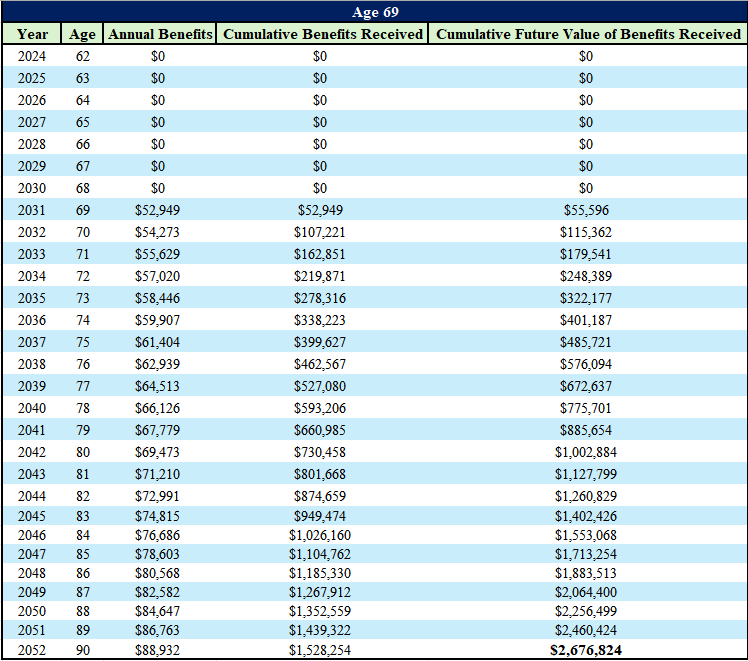Click future value '$322,177'
This screenshot has width=748, height=661.
click(x=586, y=298)
